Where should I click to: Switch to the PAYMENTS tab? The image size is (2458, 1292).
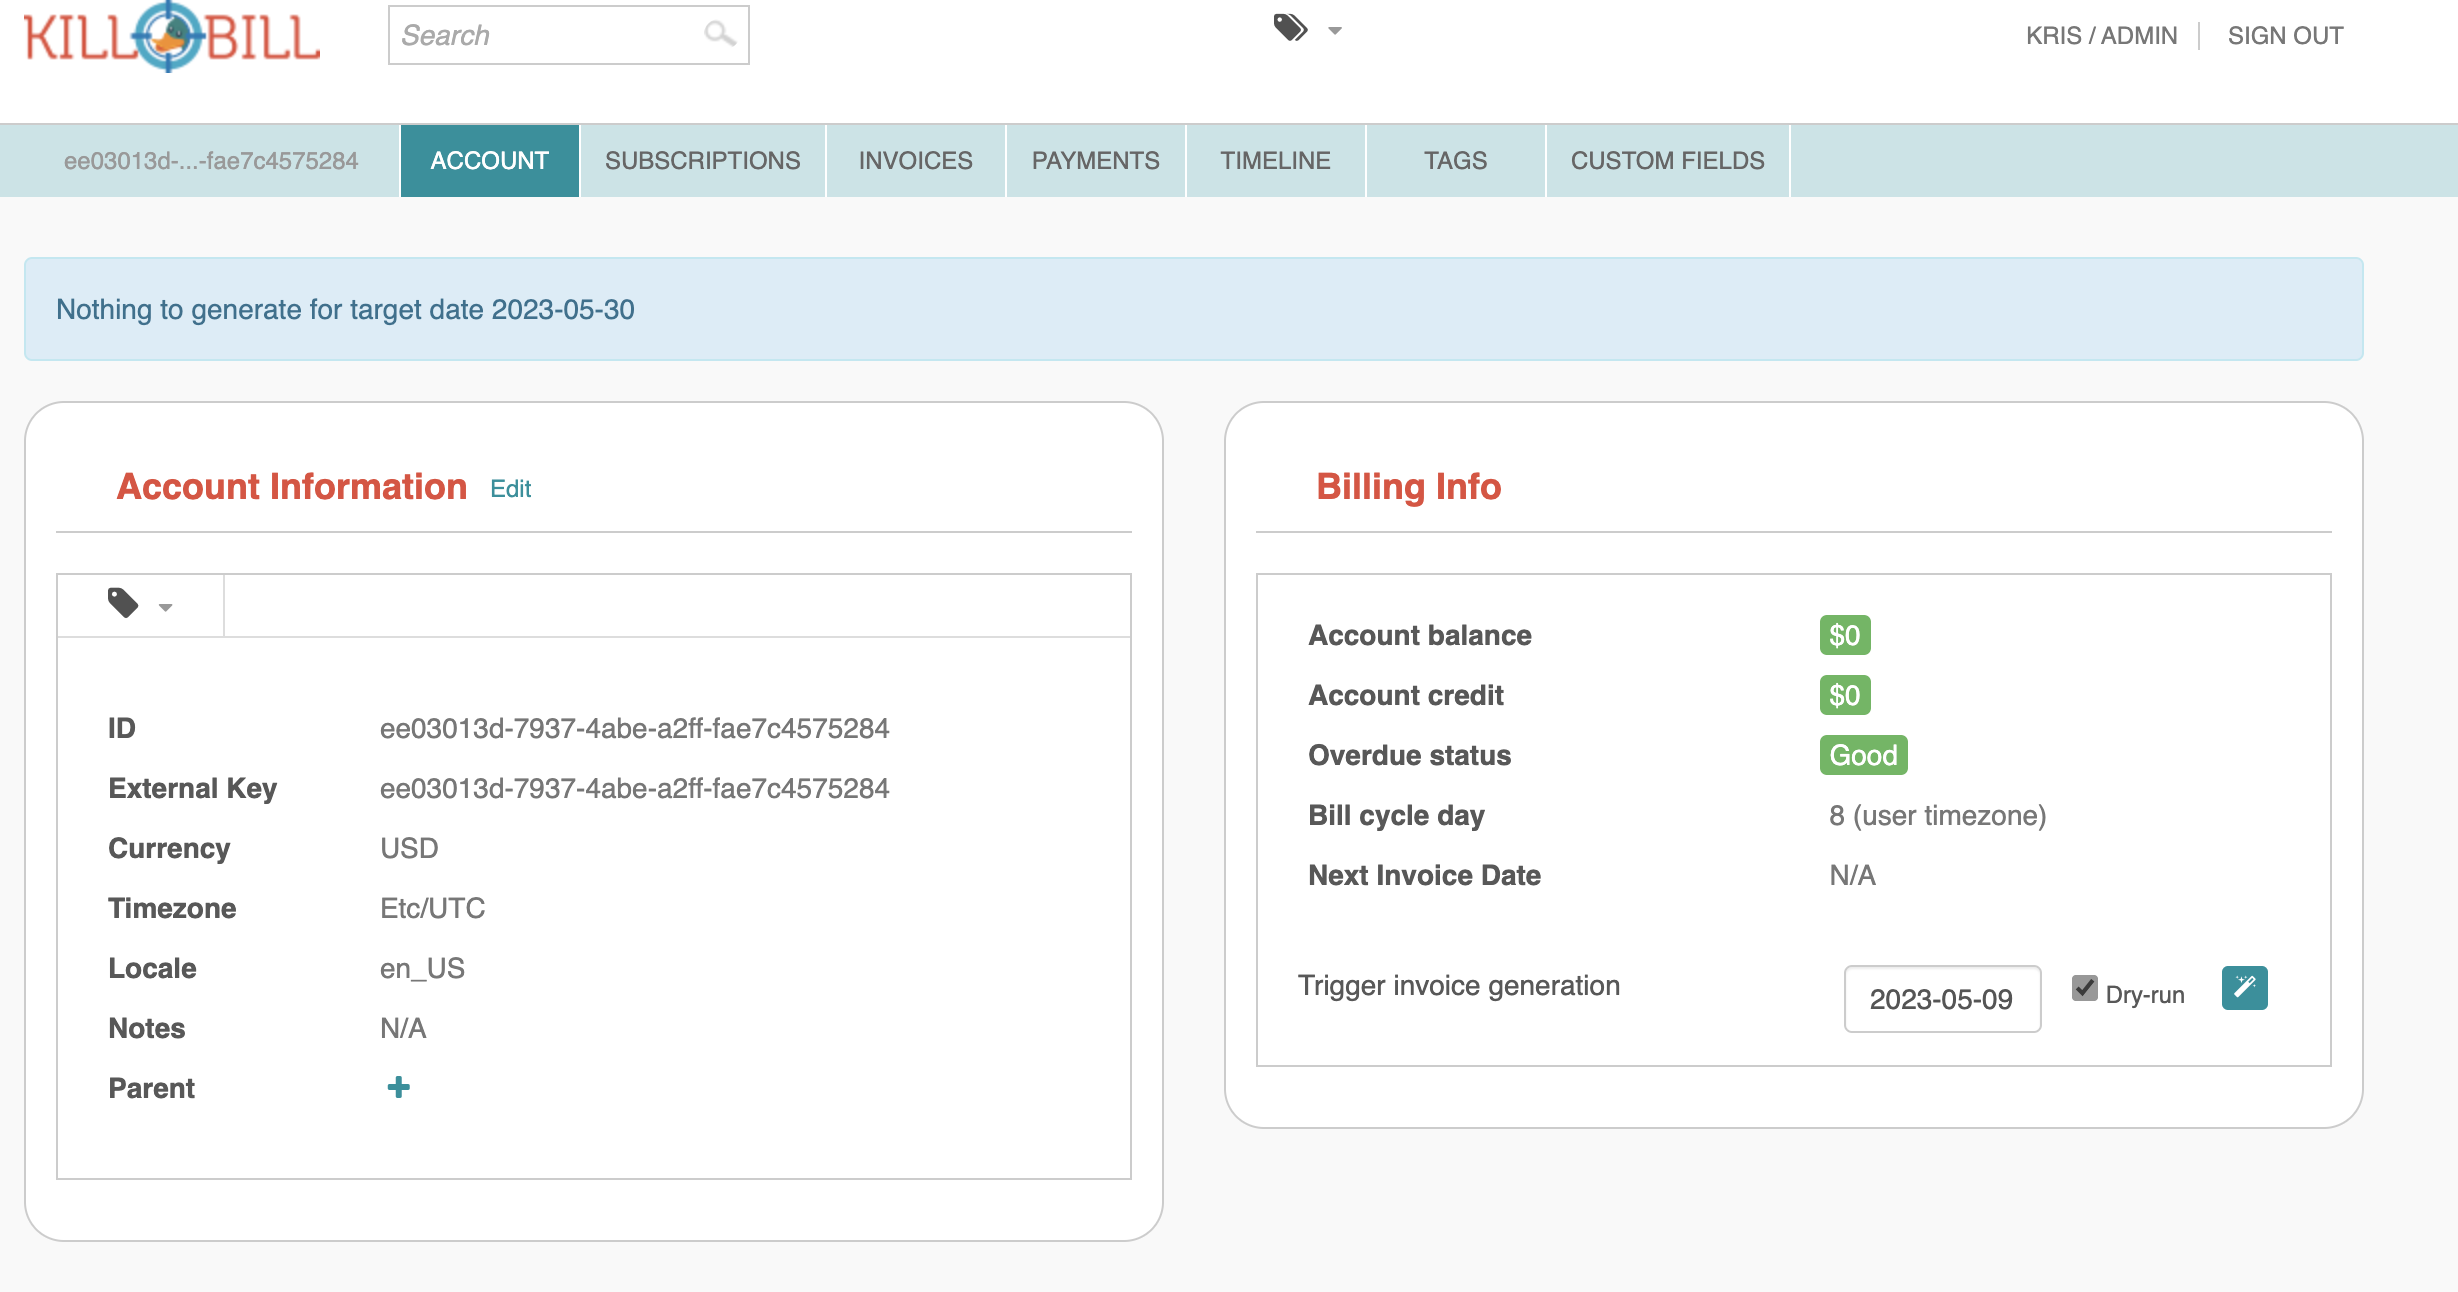click(x=1095, y=160)
